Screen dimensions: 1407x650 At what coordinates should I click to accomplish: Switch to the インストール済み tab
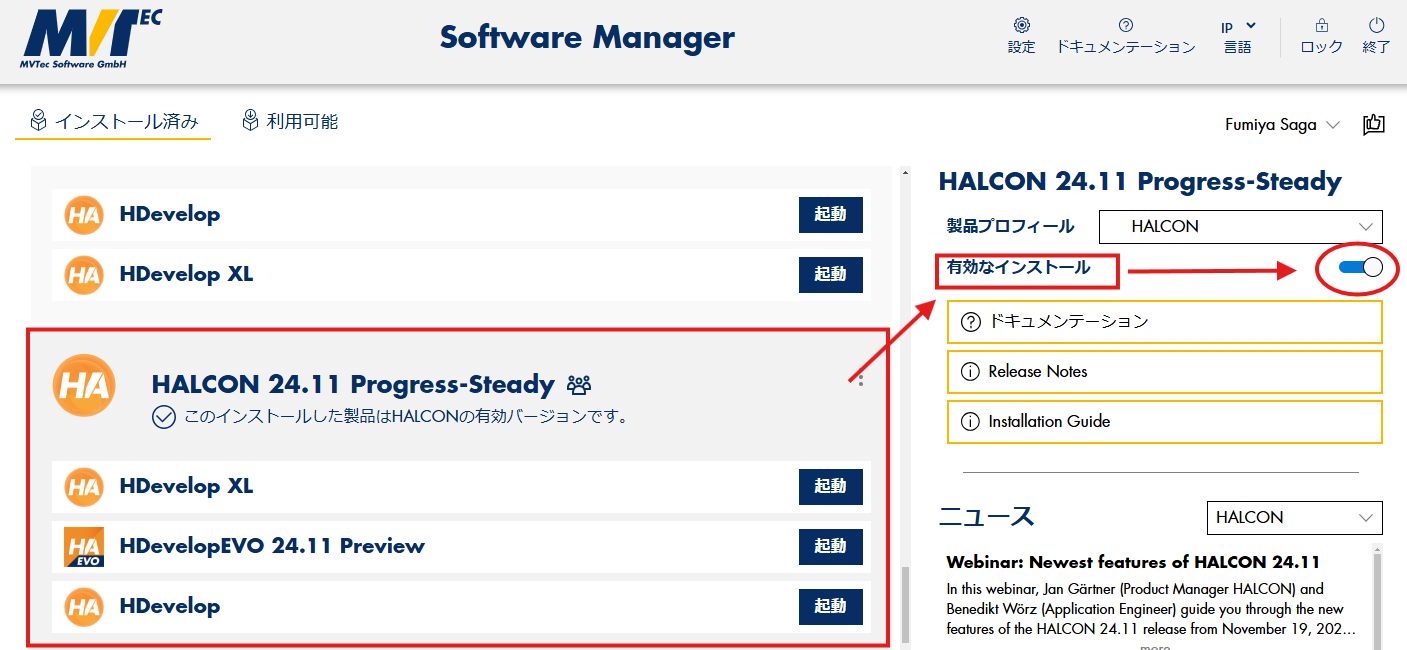113,122
